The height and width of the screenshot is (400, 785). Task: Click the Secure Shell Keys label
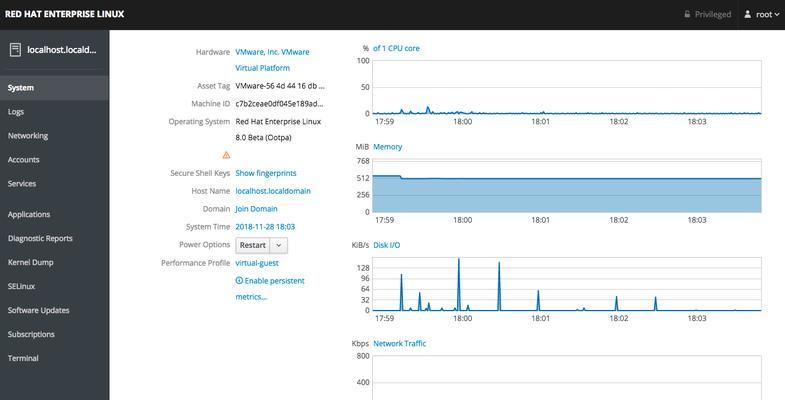pos(200,173)
